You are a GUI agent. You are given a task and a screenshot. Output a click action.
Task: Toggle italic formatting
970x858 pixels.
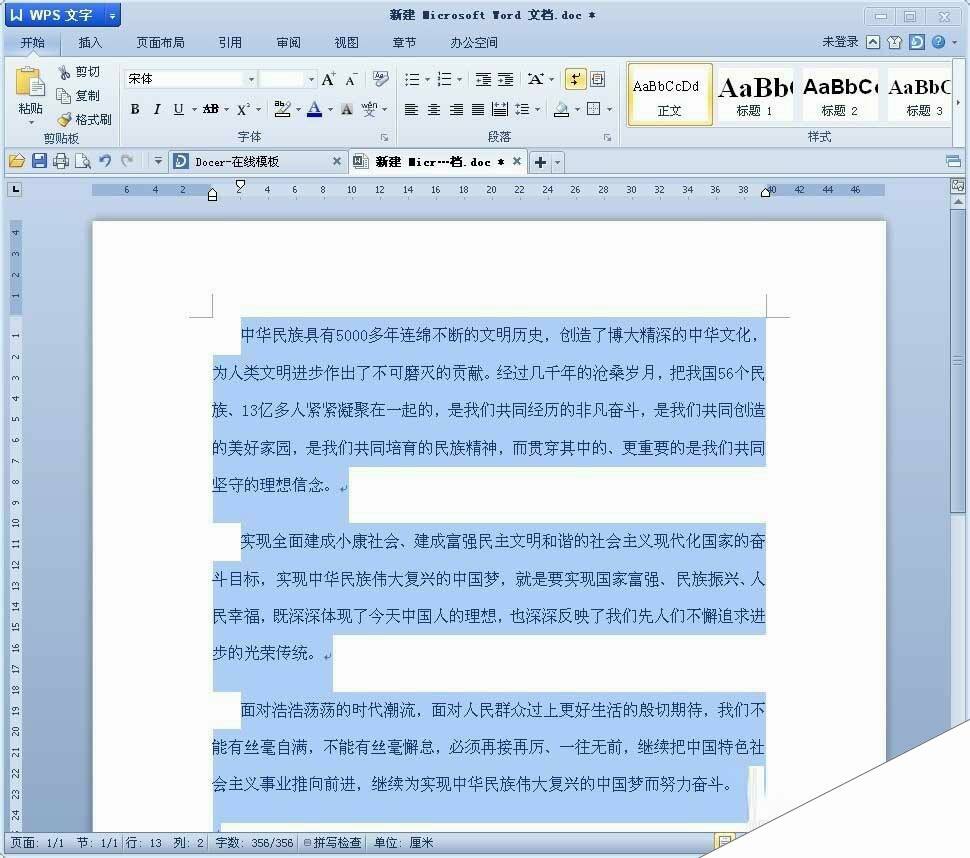pyautogui.click(x=157, y=109)
